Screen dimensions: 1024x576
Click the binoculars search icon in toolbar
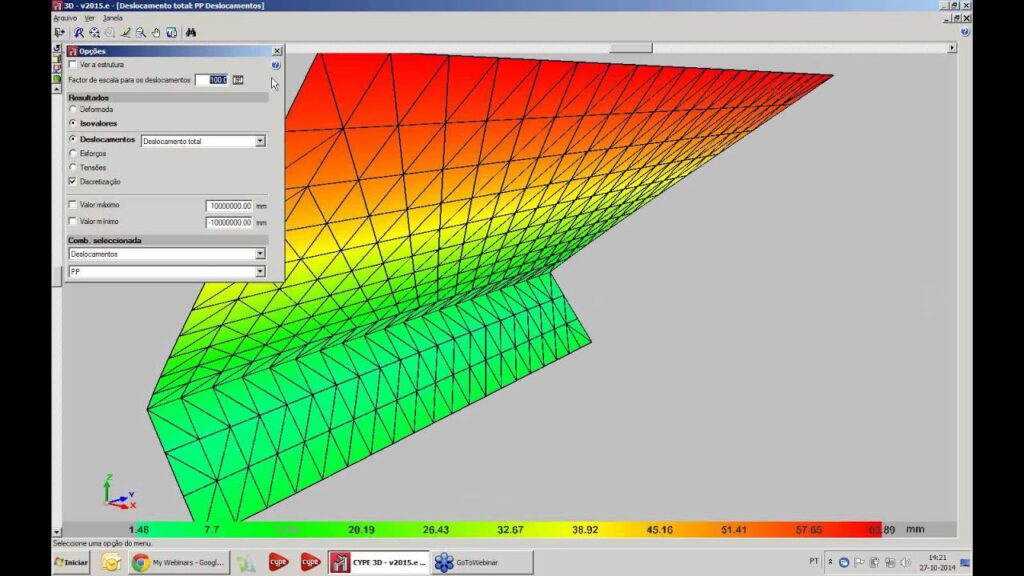pos(191,32)
